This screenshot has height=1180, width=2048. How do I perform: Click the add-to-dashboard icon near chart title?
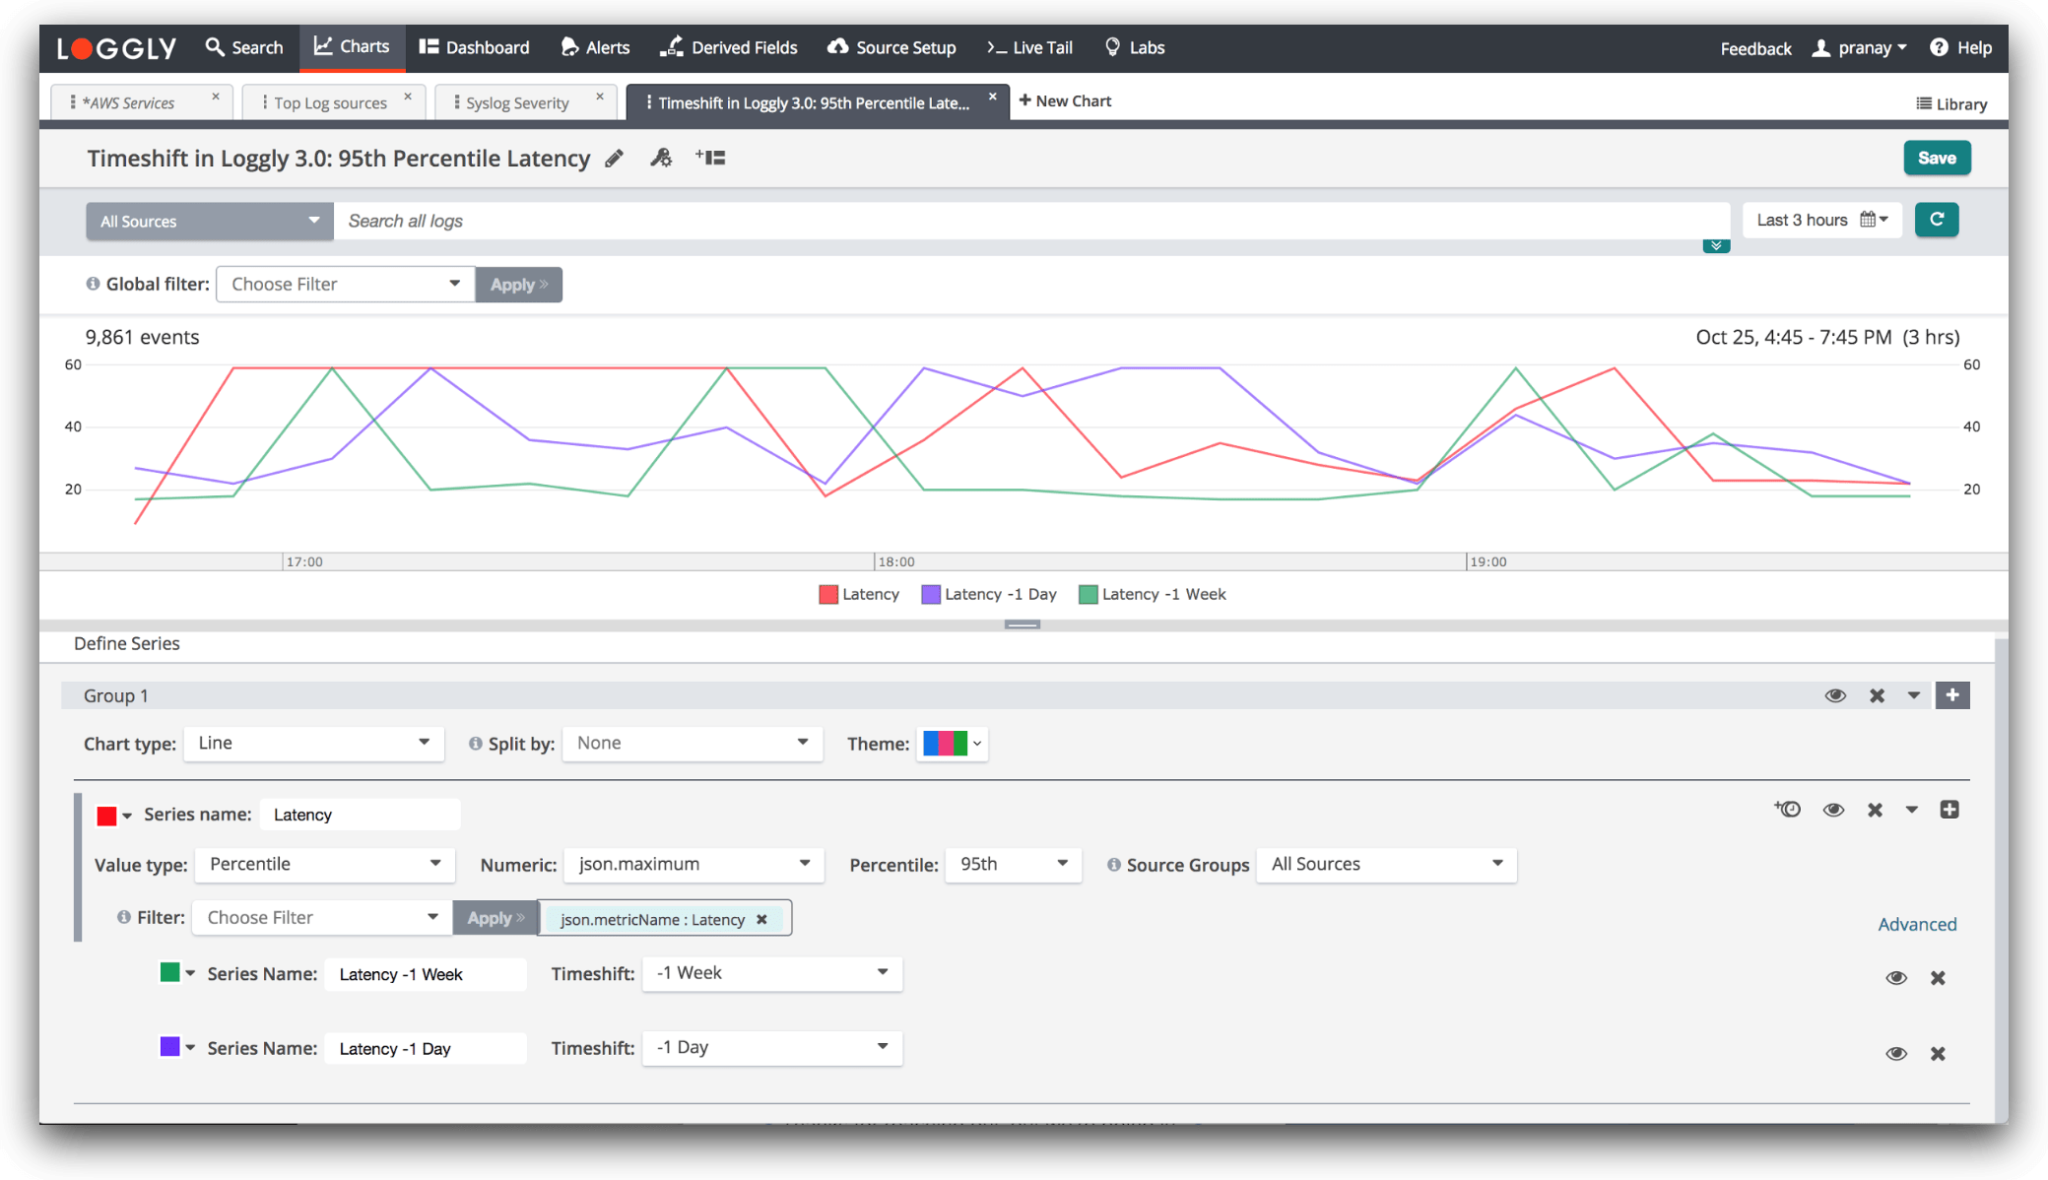coord(711,158)
